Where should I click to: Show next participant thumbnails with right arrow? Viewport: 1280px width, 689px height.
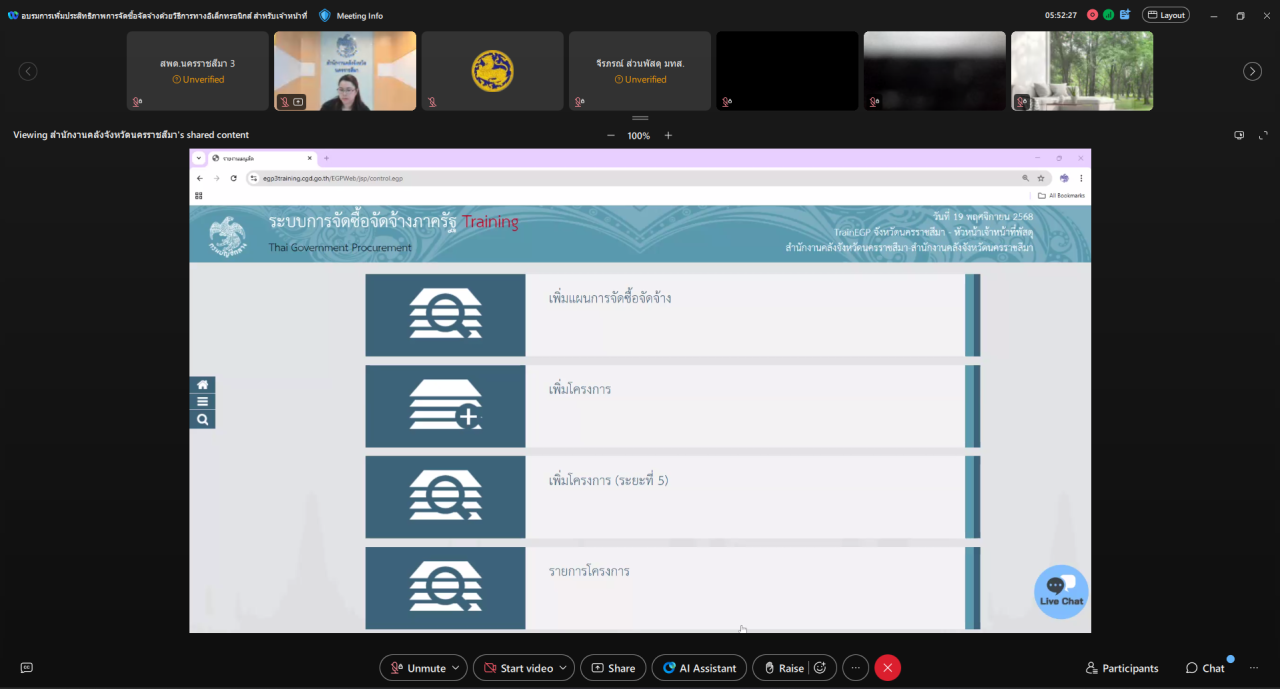pos(1252,71)
